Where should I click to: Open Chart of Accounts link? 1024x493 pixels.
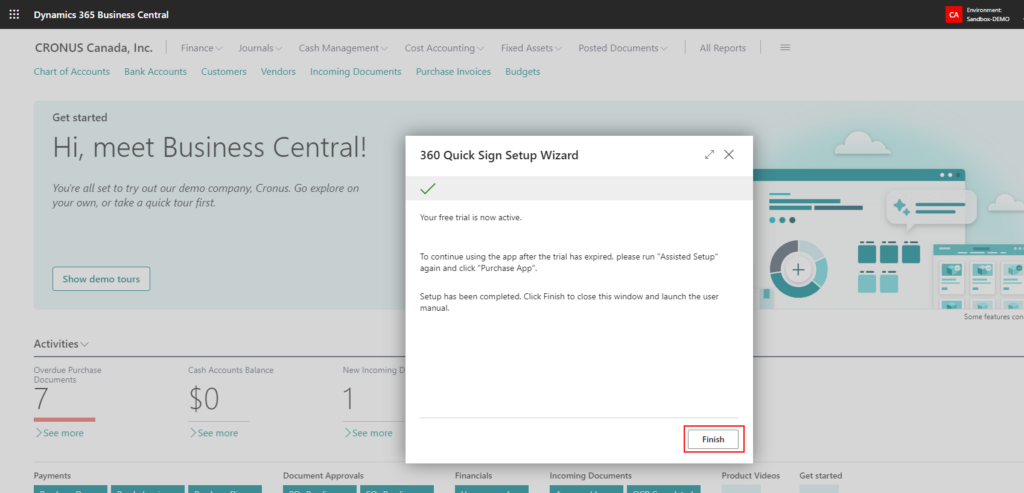[x=72, y=72]
